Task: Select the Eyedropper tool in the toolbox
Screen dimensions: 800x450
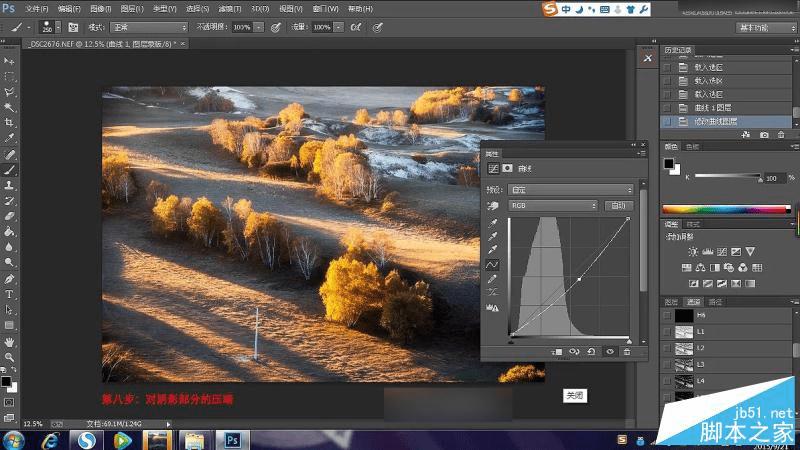Action: [9, 138]
